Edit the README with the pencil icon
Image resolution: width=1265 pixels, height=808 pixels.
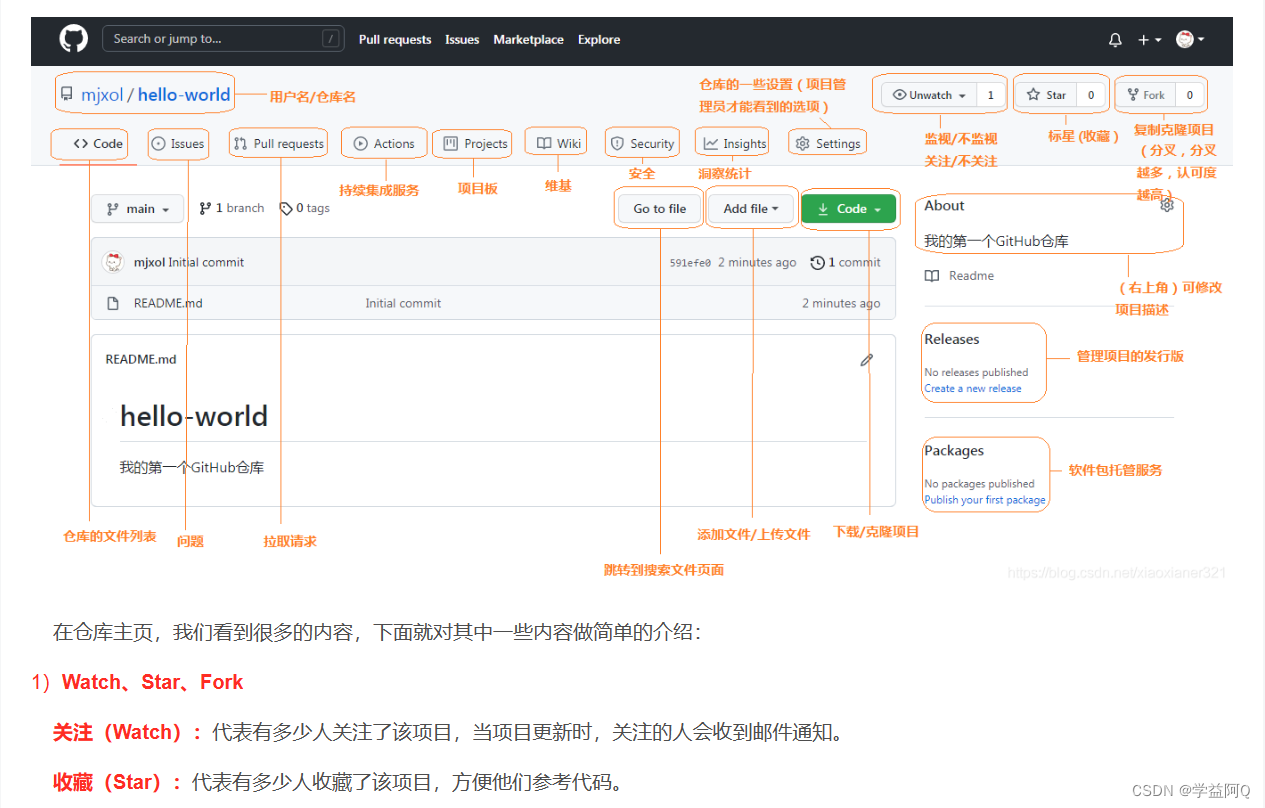867,360
